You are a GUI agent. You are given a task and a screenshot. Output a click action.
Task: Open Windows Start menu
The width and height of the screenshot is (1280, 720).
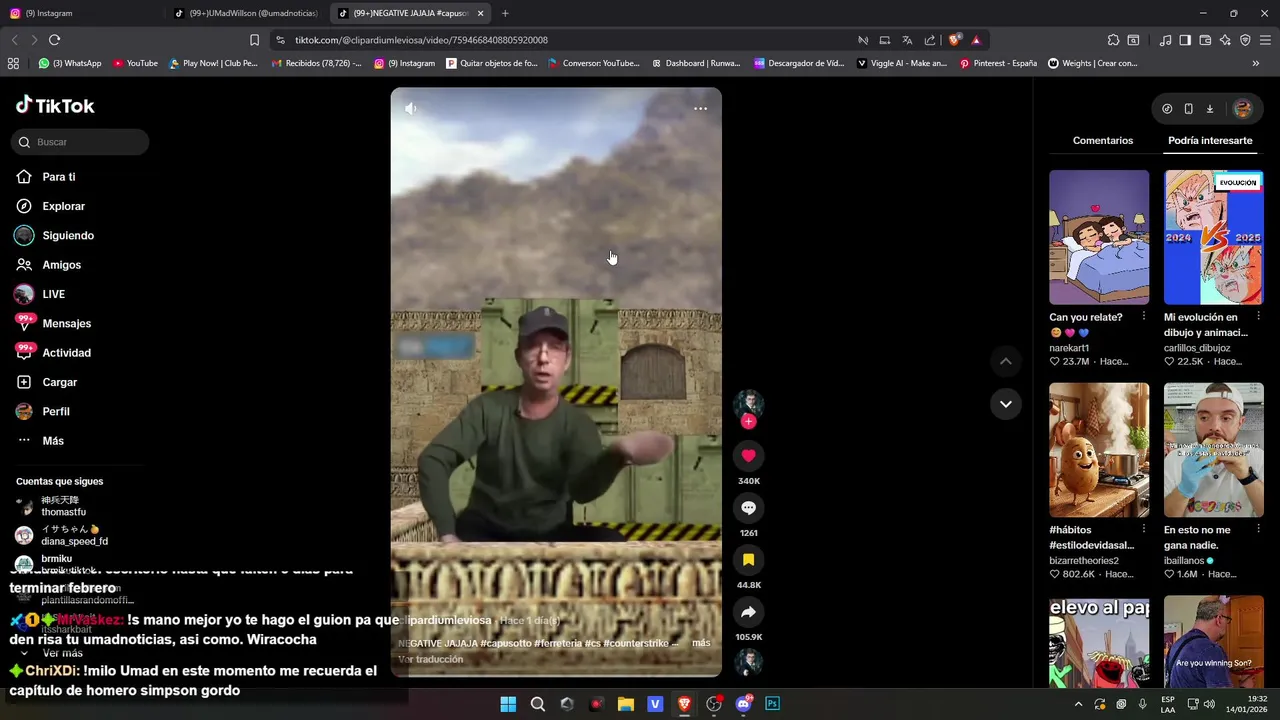pyautogui.click(x=508, y=704)
